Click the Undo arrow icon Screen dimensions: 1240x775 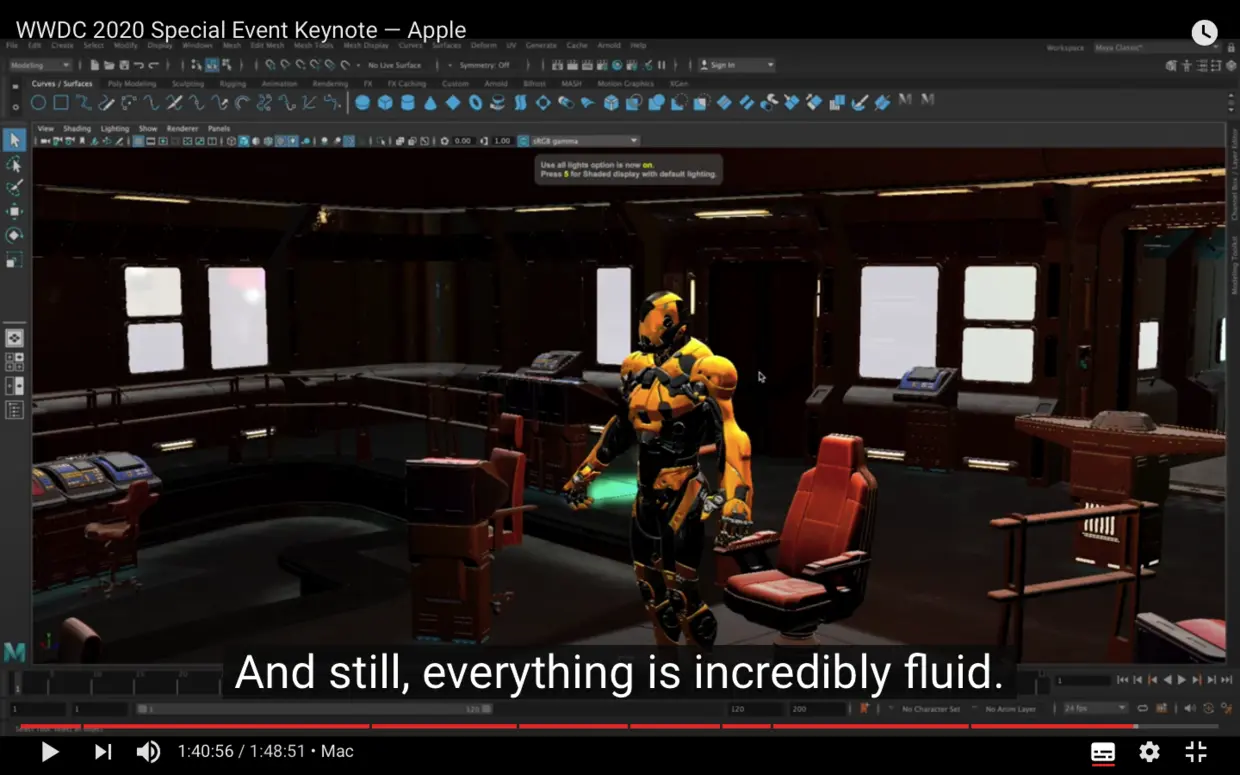click(x=138, y=65)
